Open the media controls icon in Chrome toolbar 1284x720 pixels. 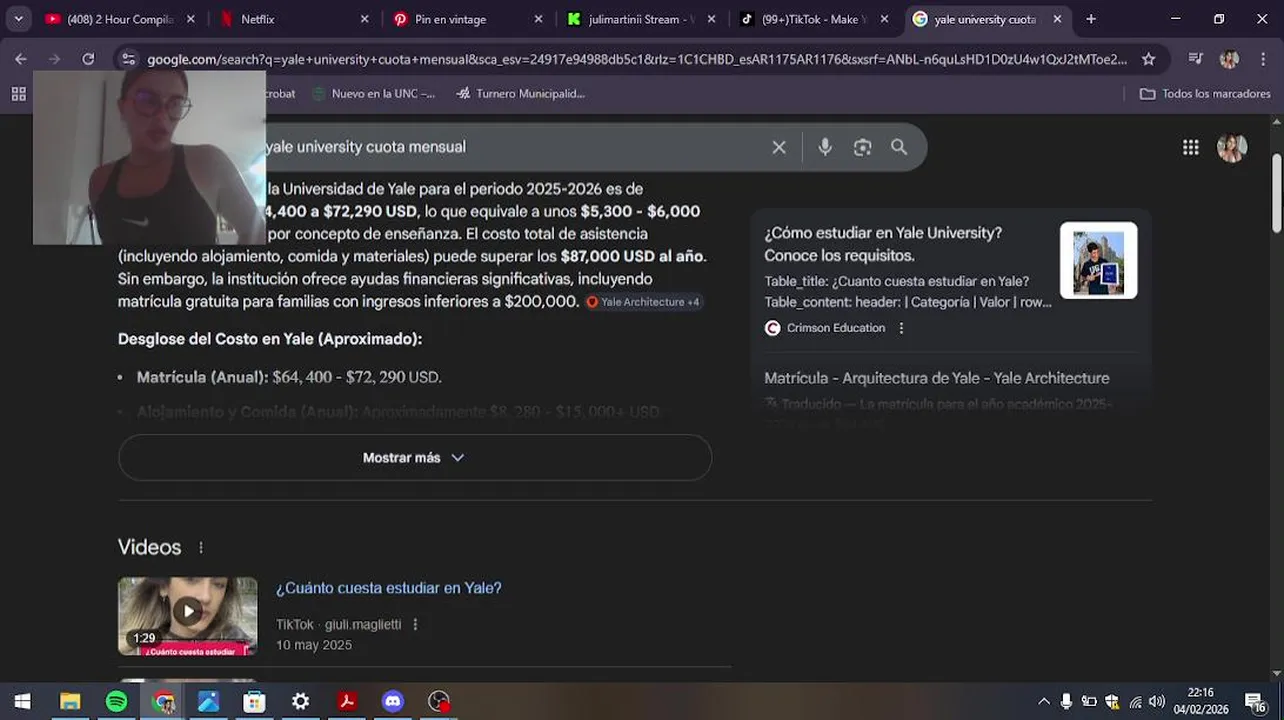pos(1196,59)
